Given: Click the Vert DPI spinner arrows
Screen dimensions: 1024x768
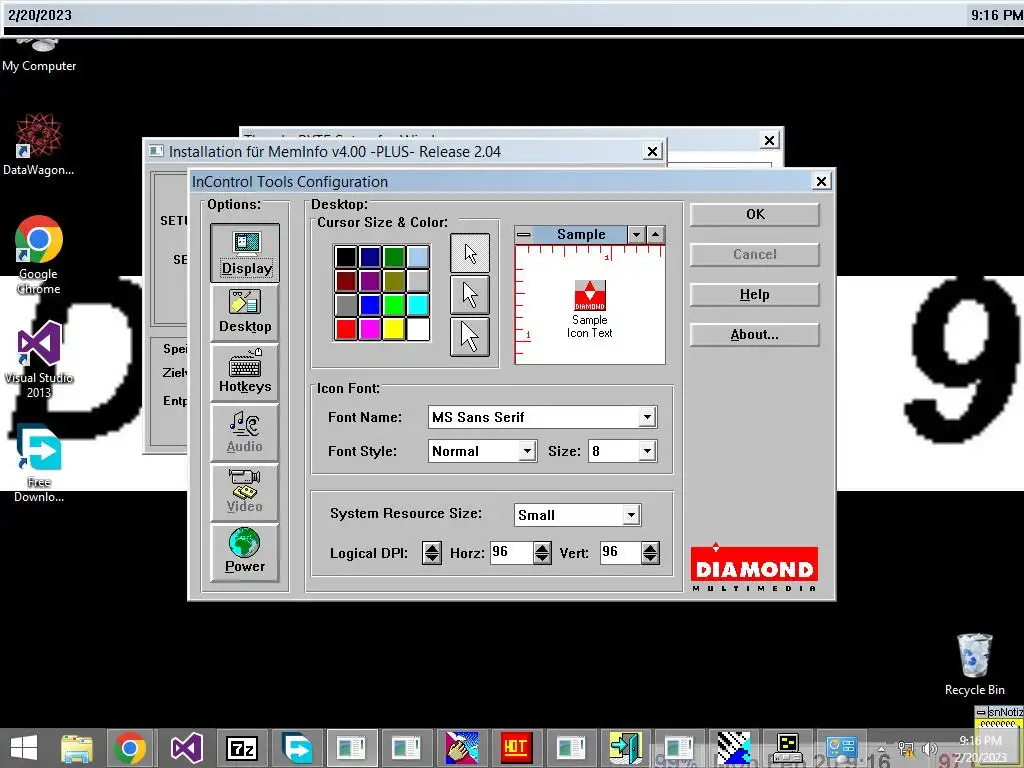Looking at the screenshot, I should point(650,553).
